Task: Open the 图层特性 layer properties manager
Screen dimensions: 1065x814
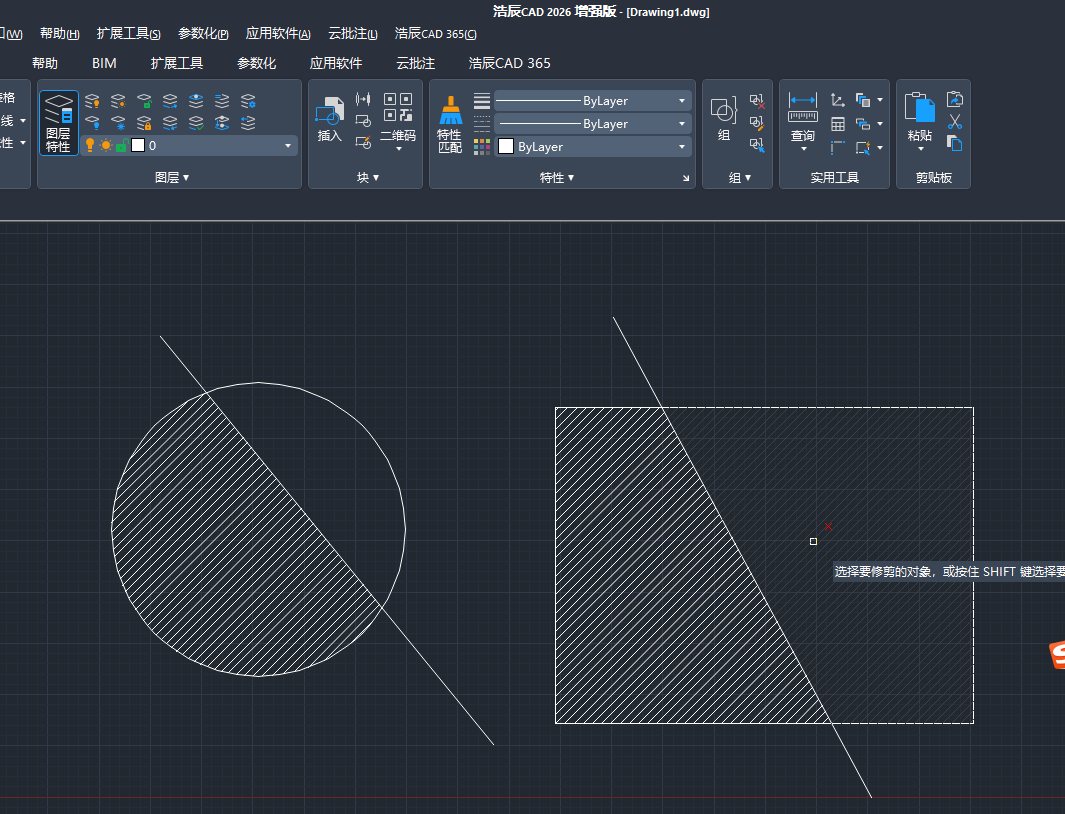Action: point(58,123)
